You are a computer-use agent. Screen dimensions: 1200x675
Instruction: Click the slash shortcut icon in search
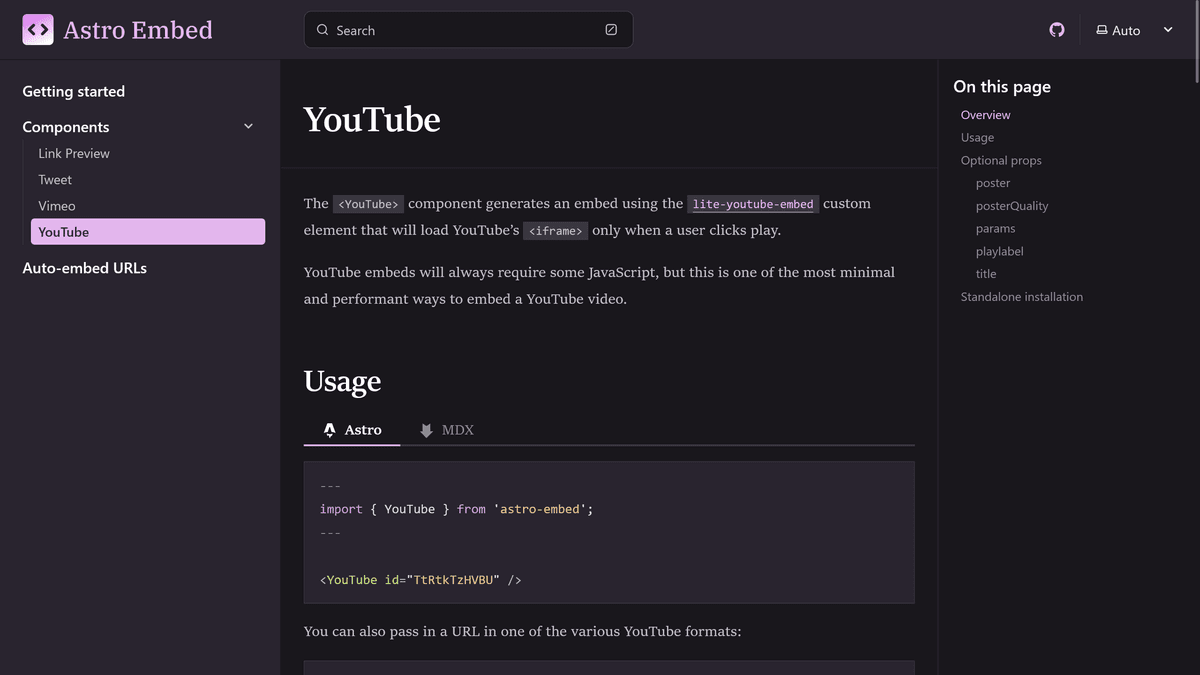point(611,30)
